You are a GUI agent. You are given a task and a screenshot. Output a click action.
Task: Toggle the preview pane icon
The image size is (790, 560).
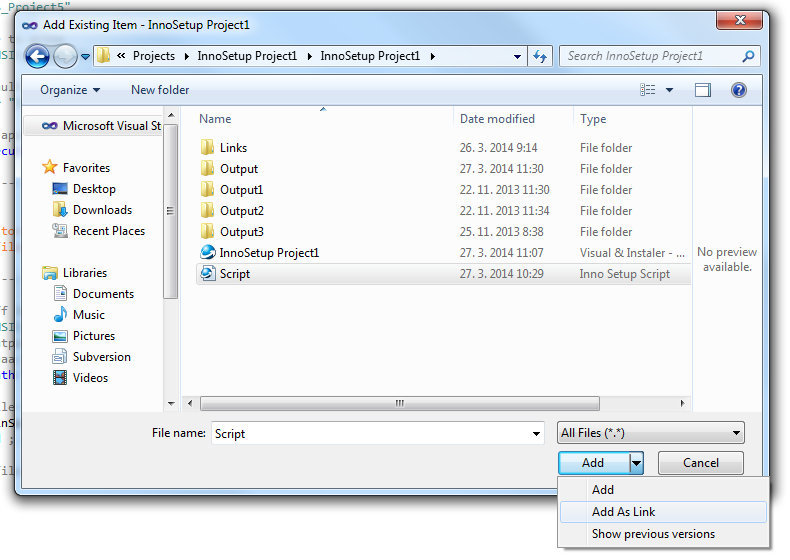tap(702, 90)
